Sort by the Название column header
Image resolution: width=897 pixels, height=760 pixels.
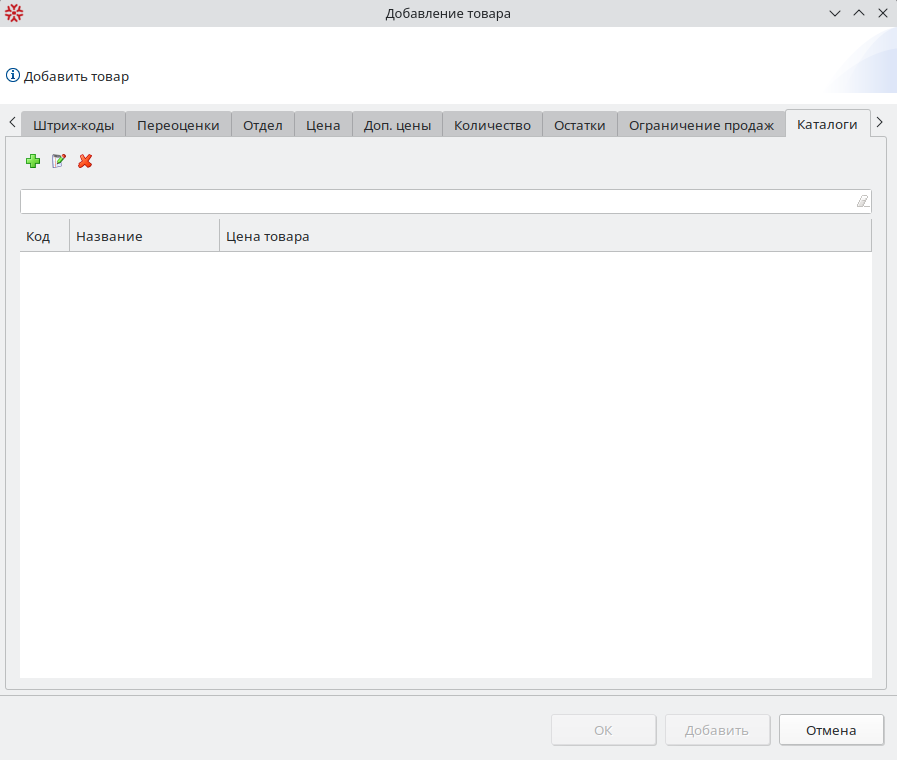point(144,237)
